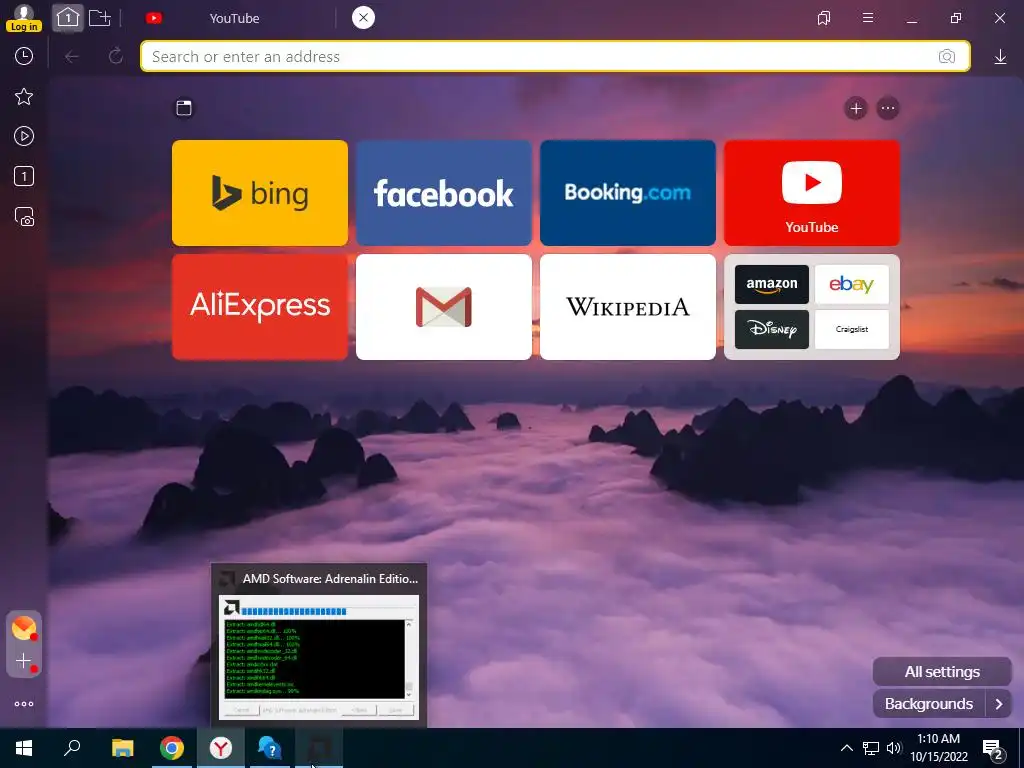Click the Yandex Browser taskbar icon
This screenshot has height=768, width=1024.
point(221,748)
